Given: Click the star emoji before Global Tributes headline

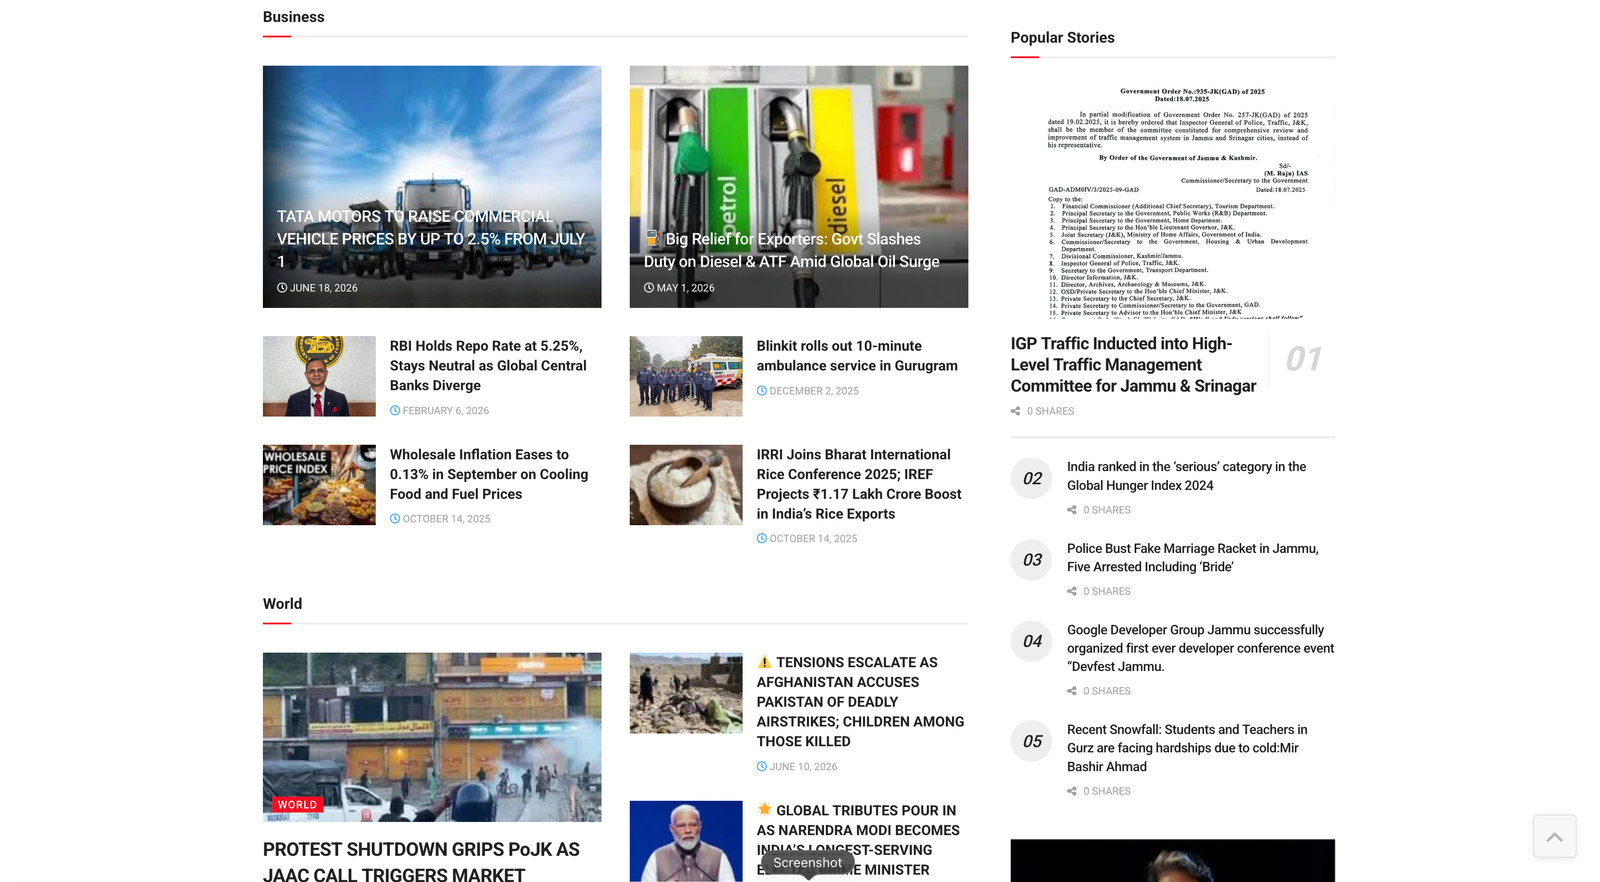Looking at the screenshot, I should [765, 810].
